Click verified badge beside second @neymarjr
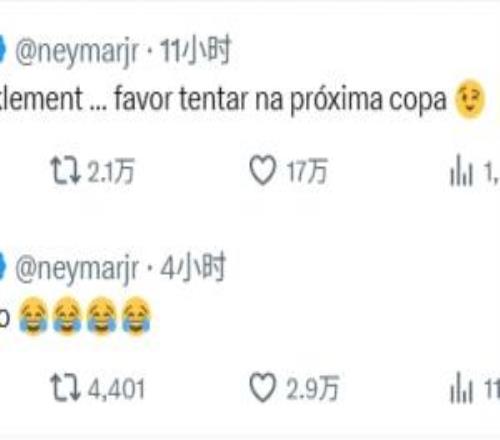The width and height of the screenshot is (500, 440). coord(3,267)
